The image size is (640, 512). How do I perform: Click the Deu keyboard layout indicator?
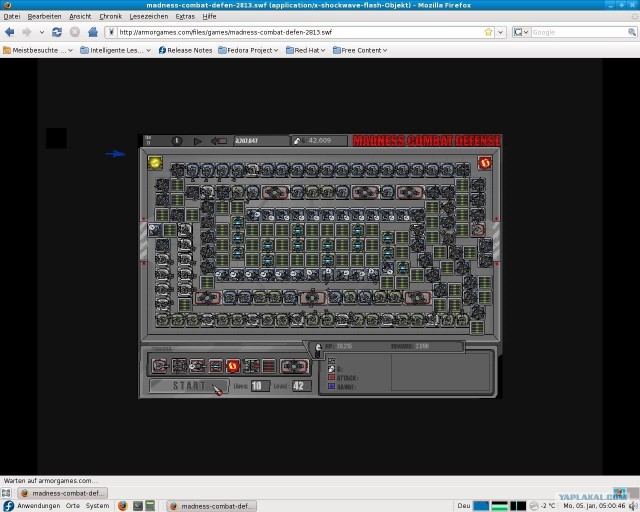(x=464, y=506)
